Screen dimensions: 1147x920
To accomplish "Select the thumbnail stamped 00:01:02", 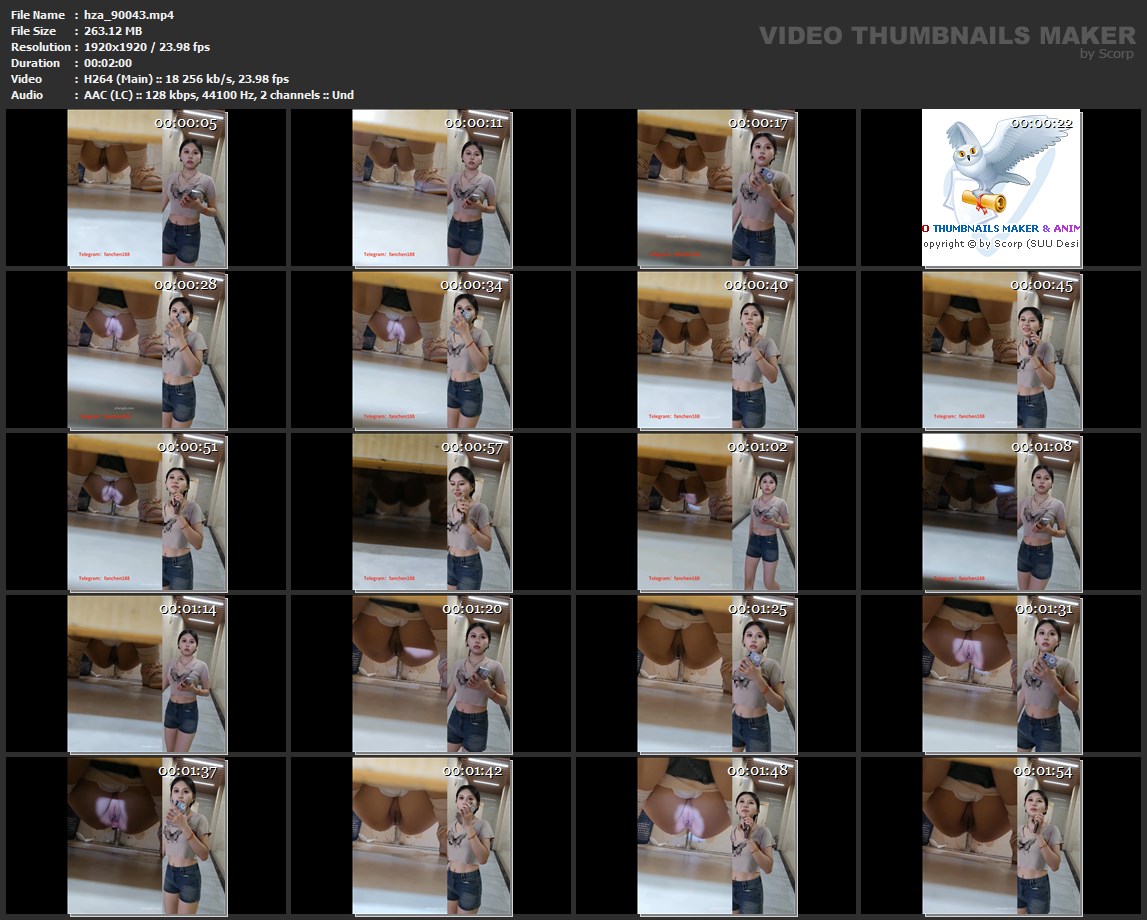I will (716, 512).
